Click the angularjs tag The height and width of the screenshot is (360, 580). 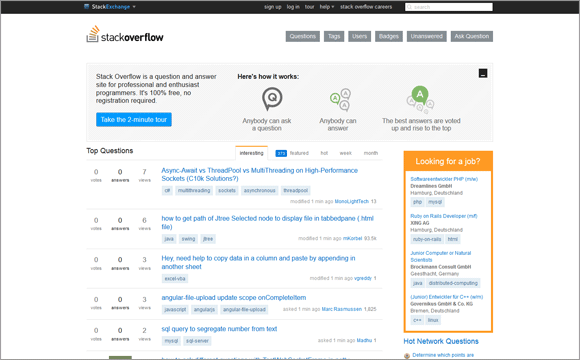click(204, 310)
